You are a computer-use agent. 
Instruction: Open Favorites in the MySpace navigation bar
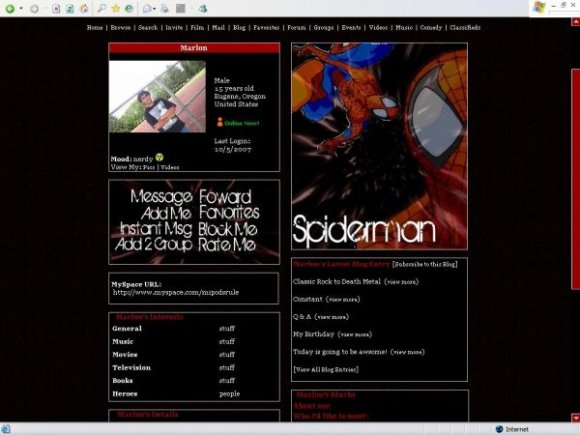266,27
